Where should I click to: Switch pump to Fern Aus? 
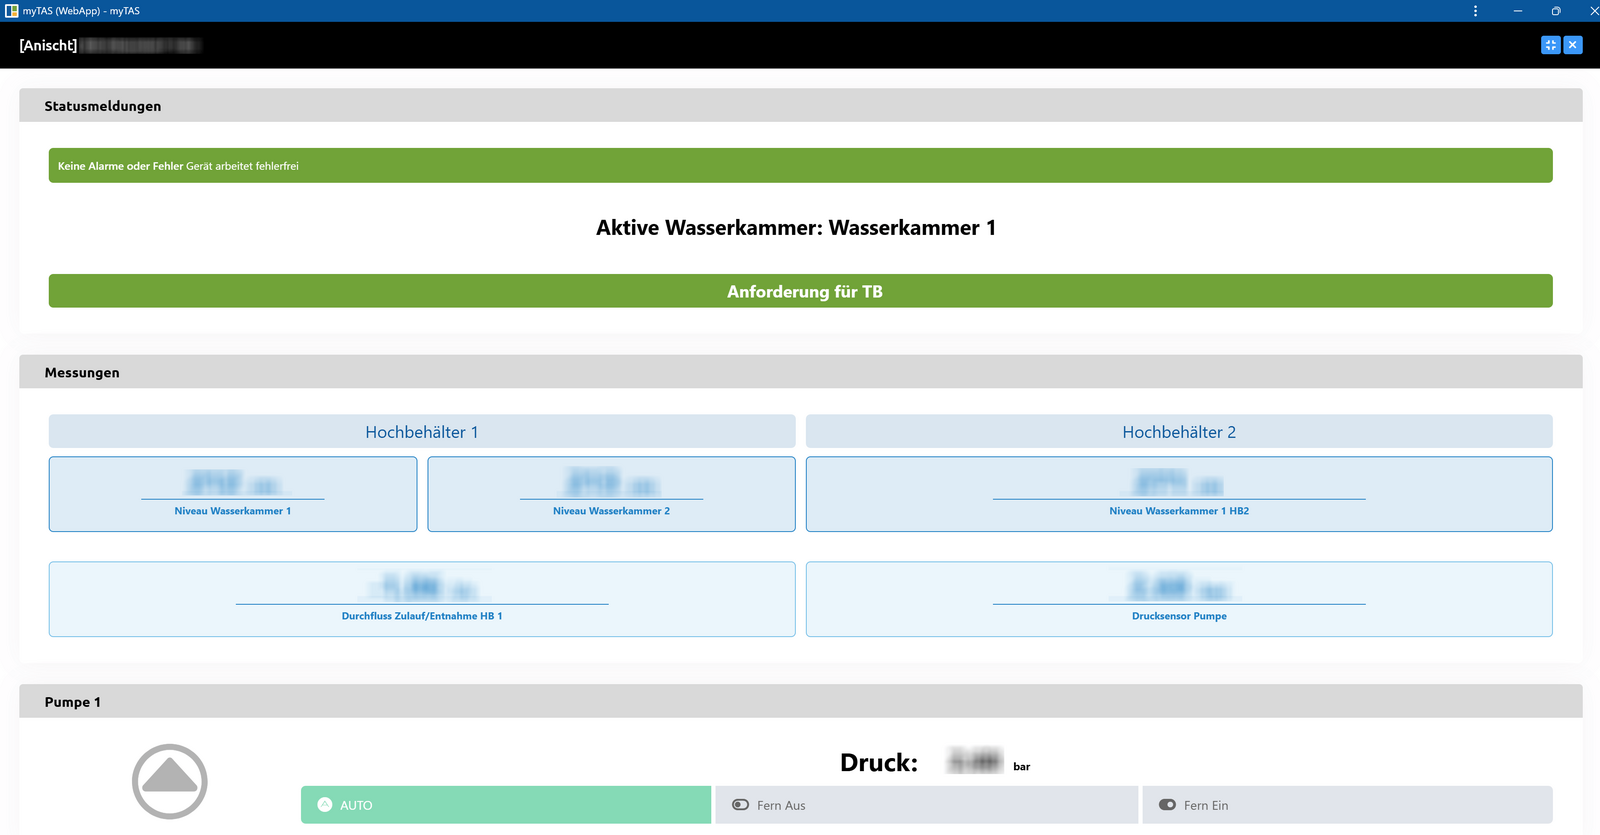point(926,805)
